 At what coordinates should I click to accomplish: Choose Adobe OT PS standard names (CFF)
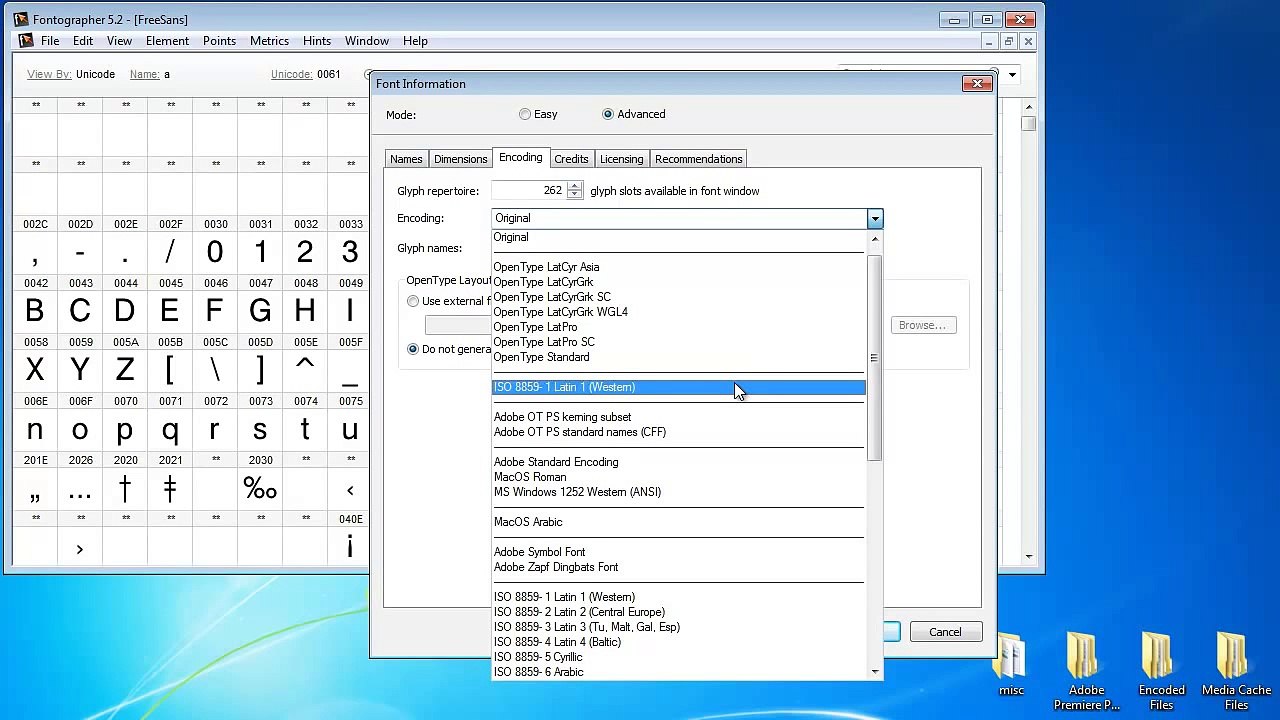click(x=678, y=432)
